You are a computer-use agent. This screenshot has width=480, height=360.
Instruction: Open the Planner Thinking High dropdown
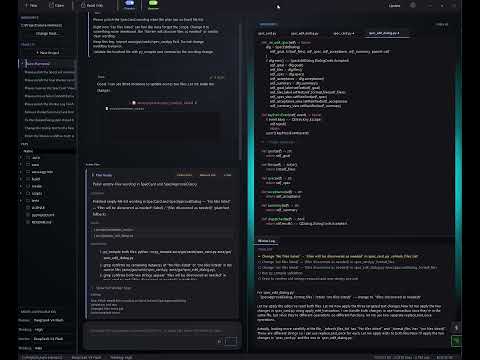tap(39, 330)
